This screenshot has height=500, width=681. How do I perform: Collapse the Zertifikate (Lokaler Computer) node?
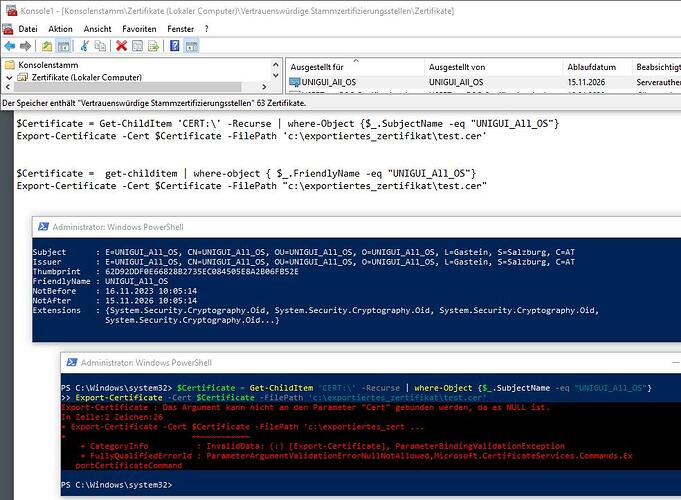tap(9, 77)
